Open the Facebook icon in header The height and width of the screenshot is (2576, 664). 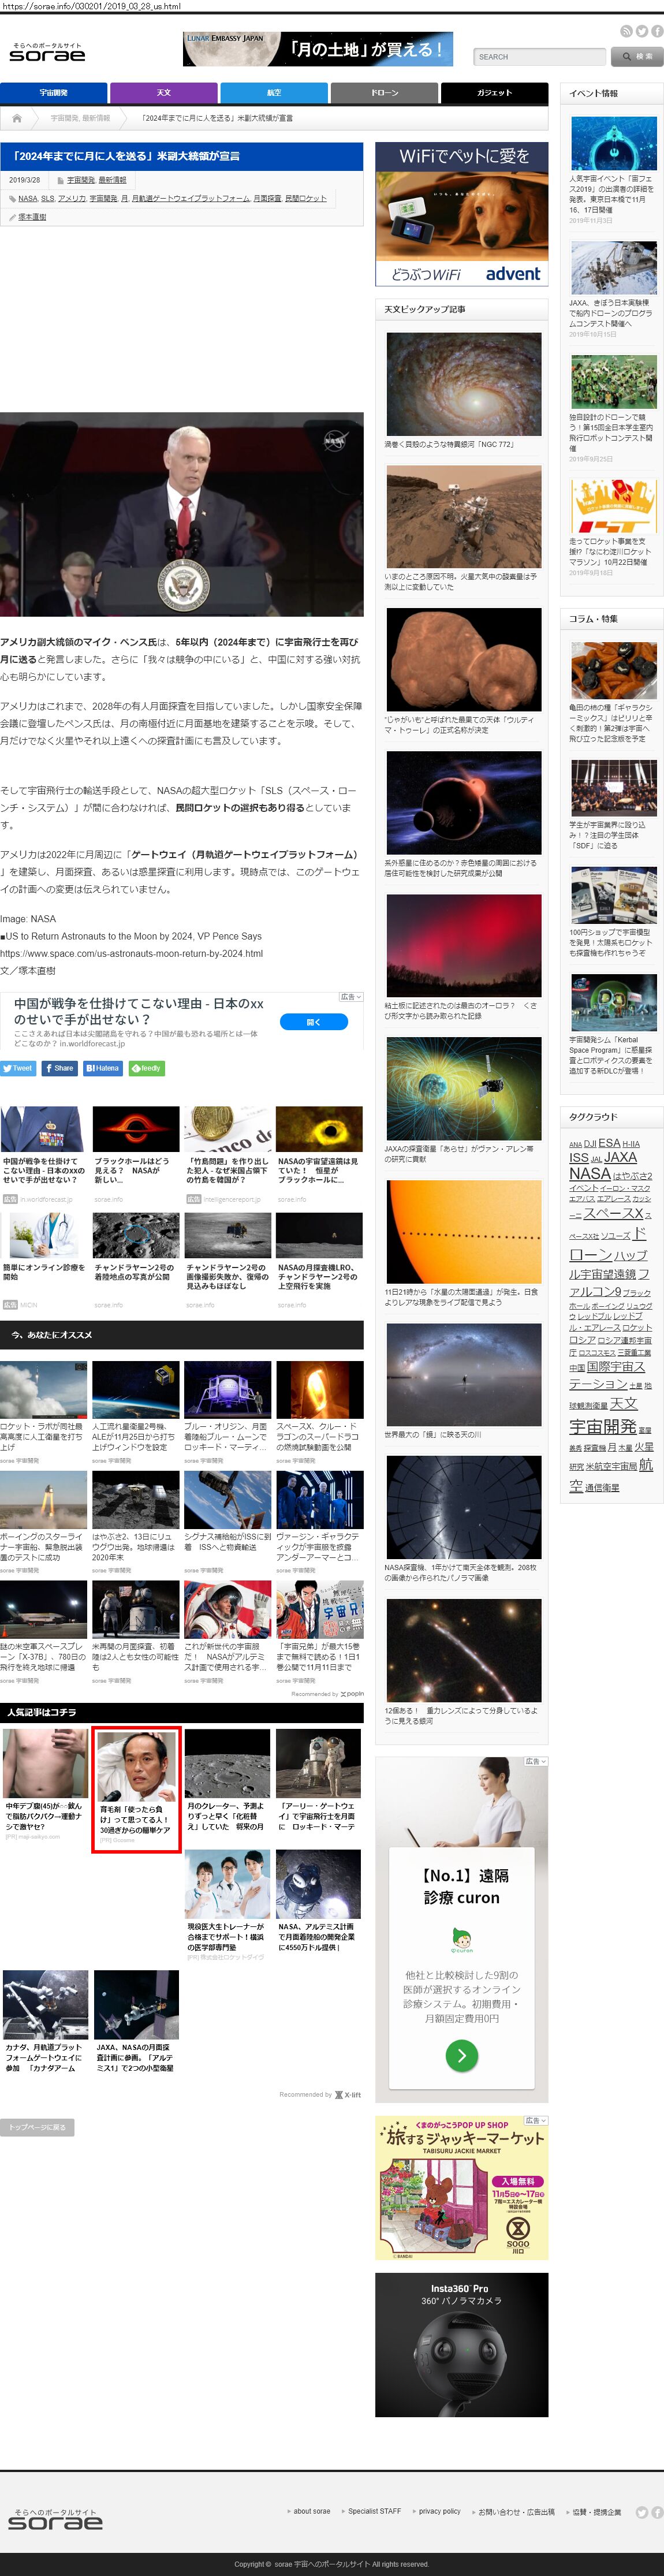click(x=657, y=31)
